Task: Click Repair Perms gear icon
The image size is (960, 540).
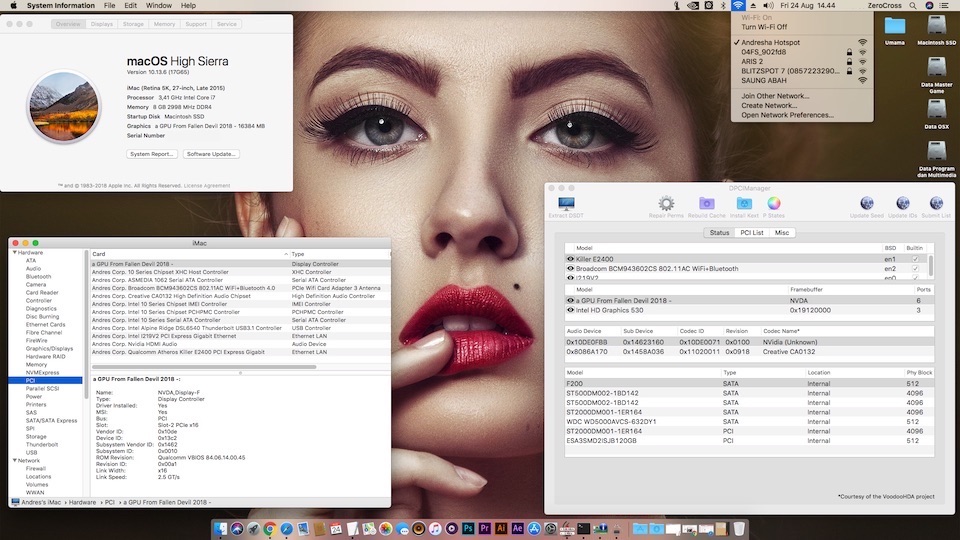Action: [x=666, y=203]
